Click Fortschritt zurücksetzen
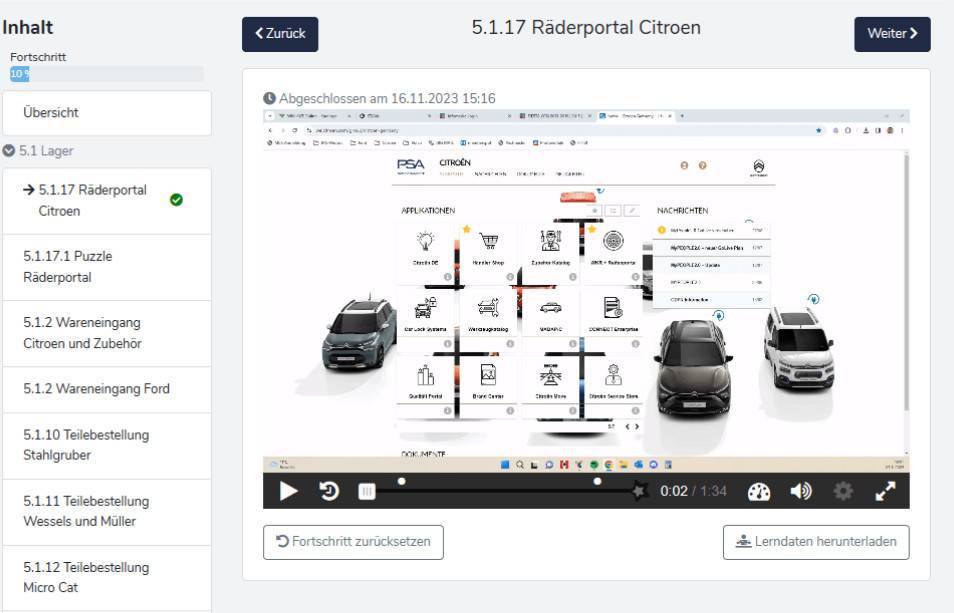The height and width of the screenshot is (613, 954). click(353, 542)
